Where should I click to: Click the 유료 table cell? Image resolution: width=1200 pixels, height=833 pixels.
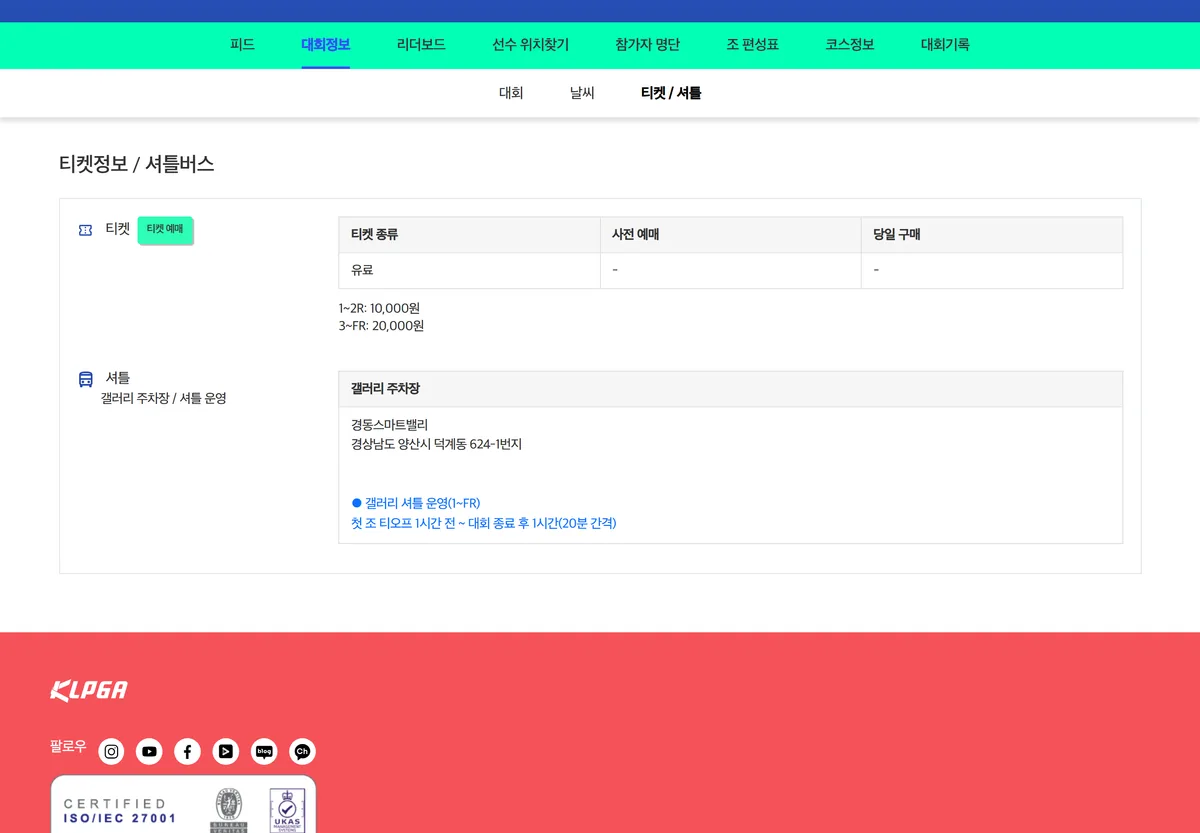pyautogui.click(x=470, y=270)
